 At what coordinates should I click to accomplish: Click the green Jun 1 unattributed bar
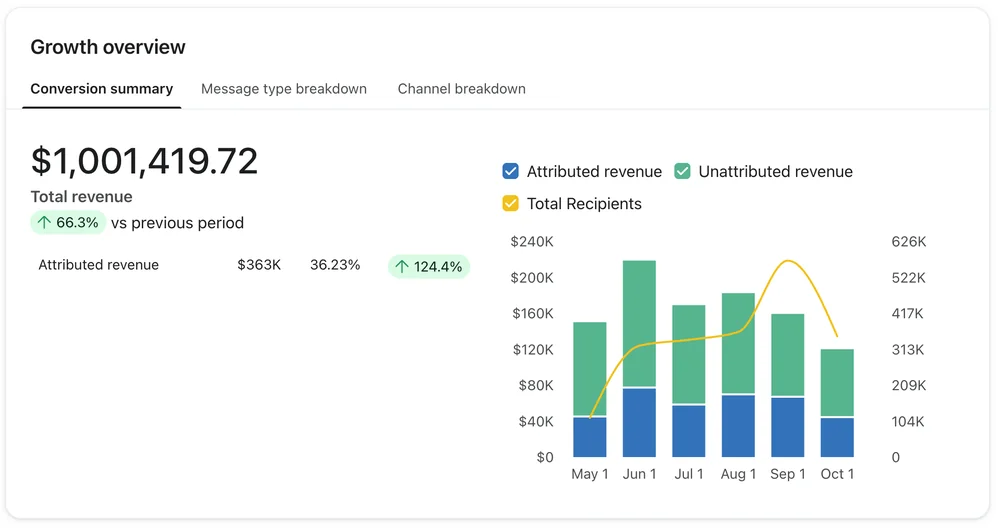click(639, 323)
